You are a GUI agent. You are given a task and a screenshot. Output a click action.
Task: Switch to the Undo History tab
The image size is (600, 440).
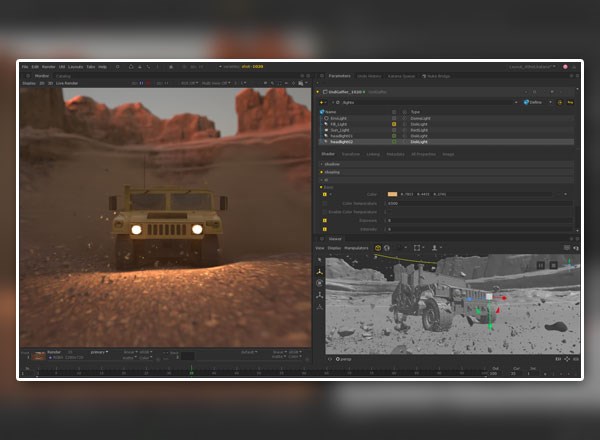click(369, 75)
